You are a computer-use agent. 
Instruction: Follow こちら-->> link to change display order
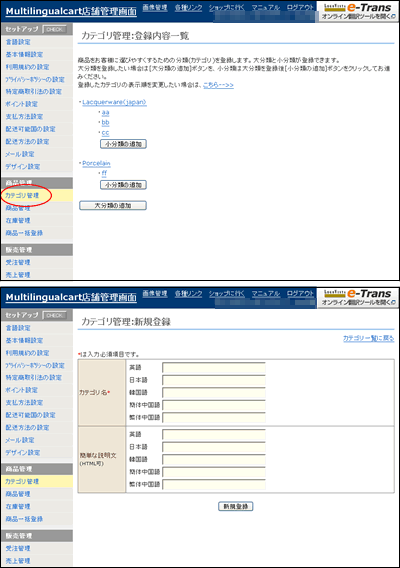218,85
